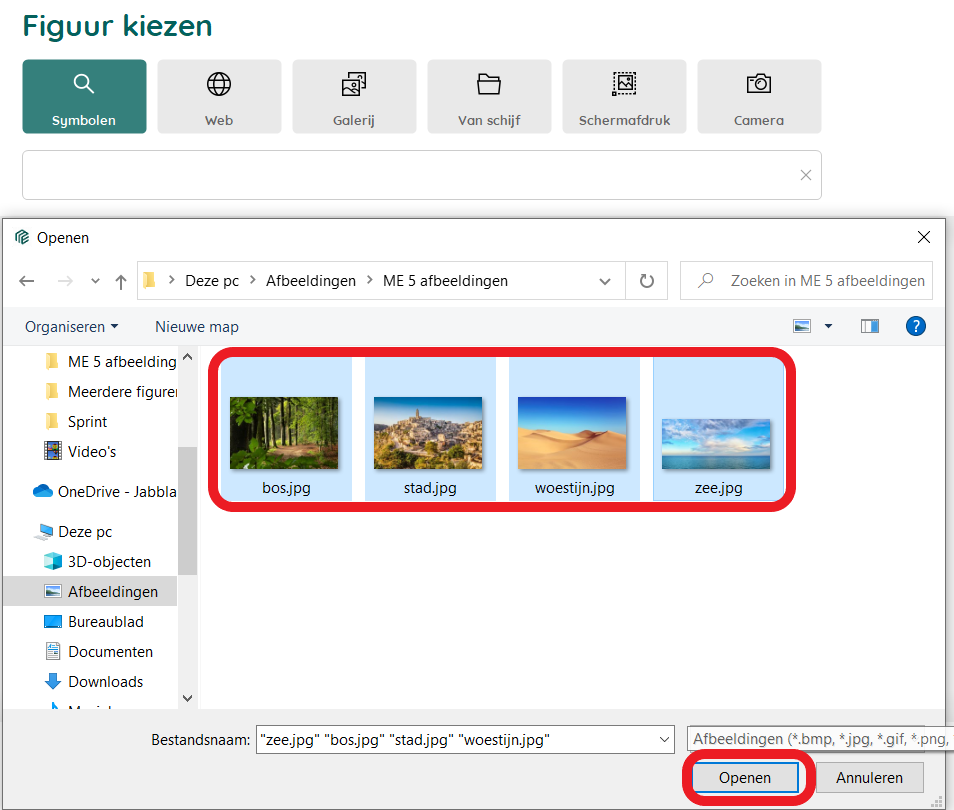The width and height of the screenshot is (954, 810).
Task: Open the Camera picture source
Action: pos(758,96)
